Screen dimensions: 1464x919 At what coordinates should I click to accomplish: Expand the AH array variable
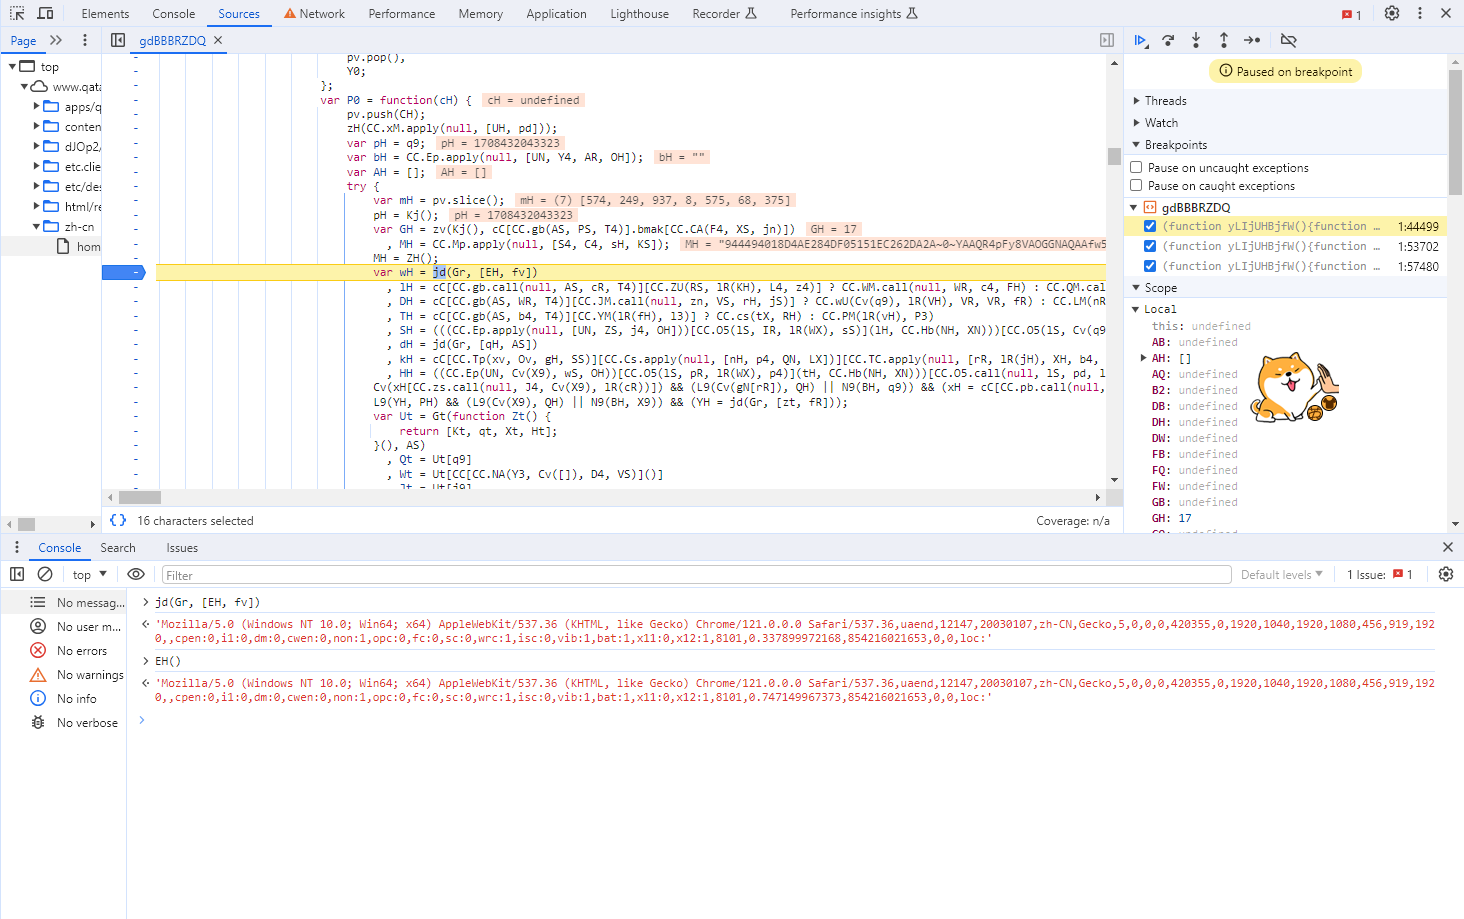1143,358
